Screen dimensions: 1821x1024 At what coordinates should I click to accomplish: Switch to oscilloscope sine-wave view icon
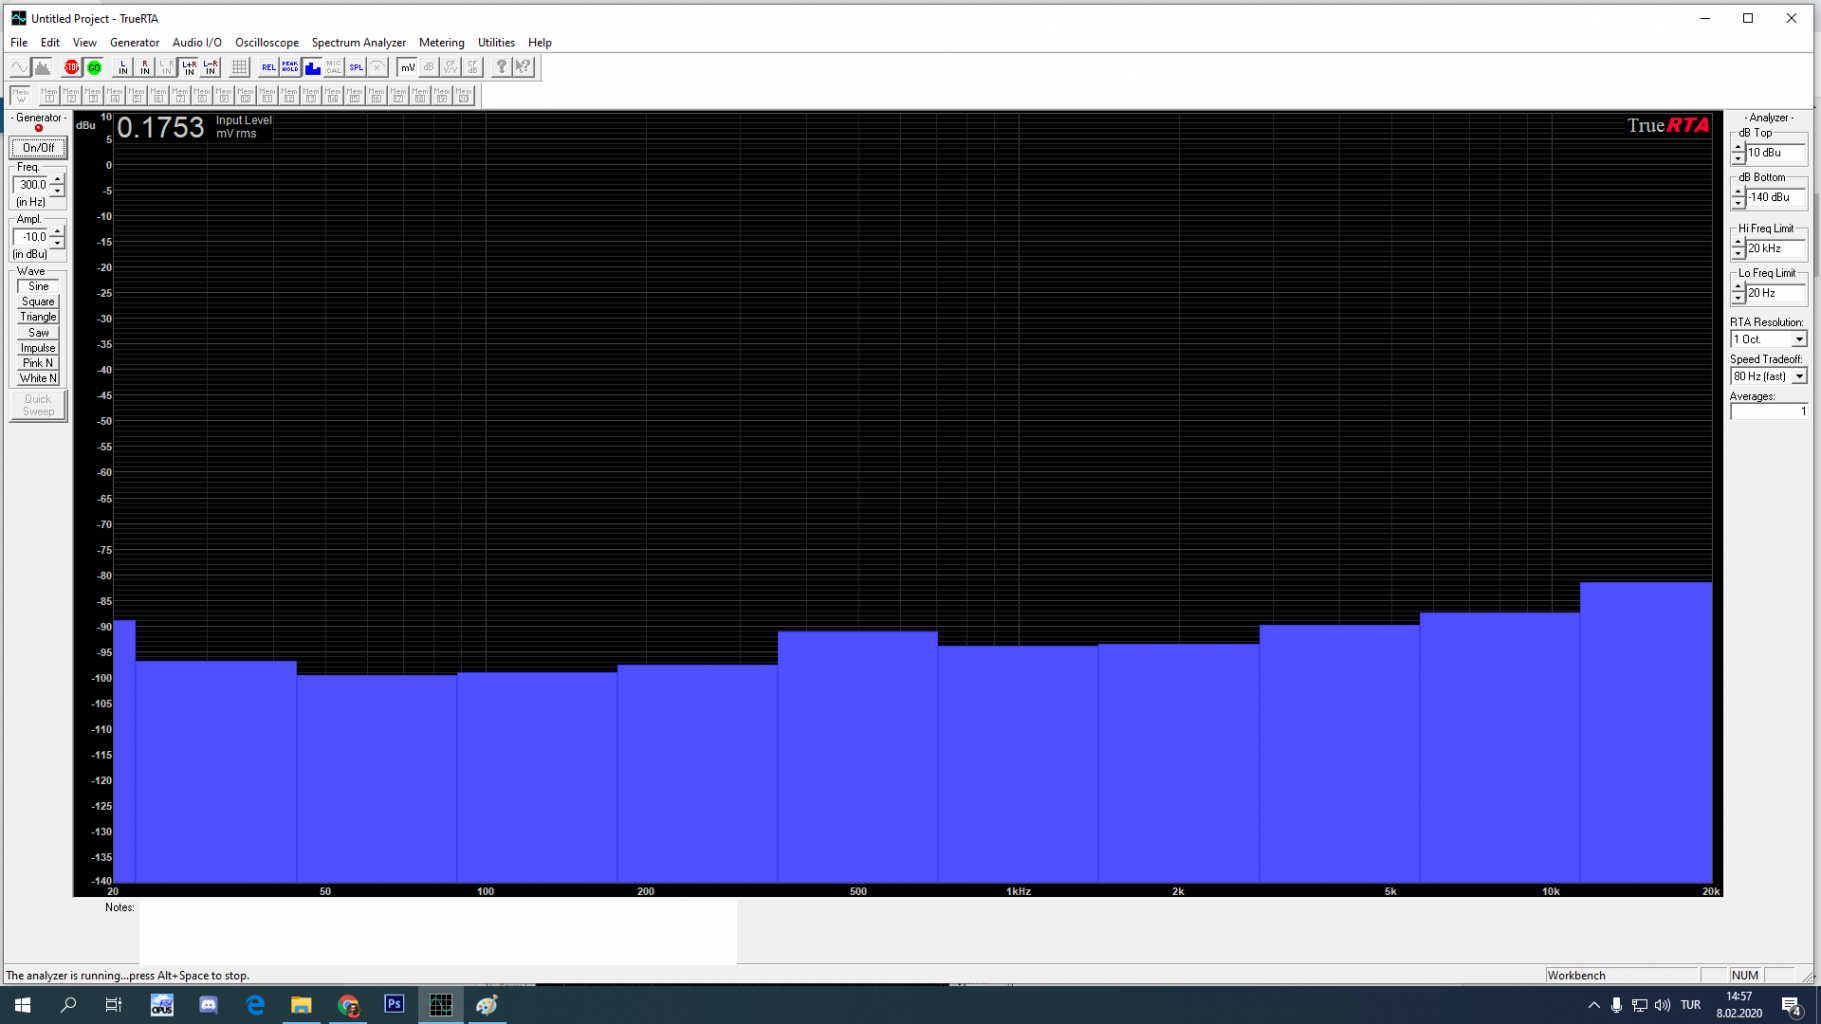pos(20,67)
